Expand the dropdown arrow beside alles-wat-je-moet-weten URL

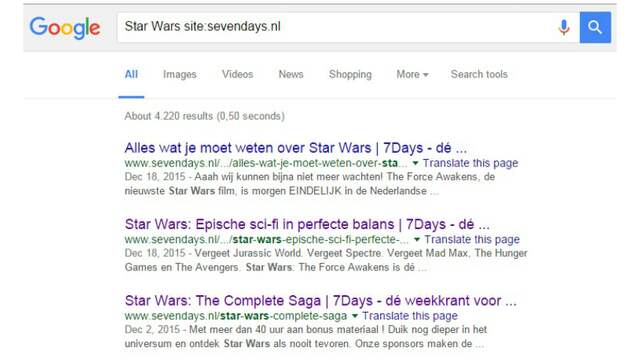point(416,163)
